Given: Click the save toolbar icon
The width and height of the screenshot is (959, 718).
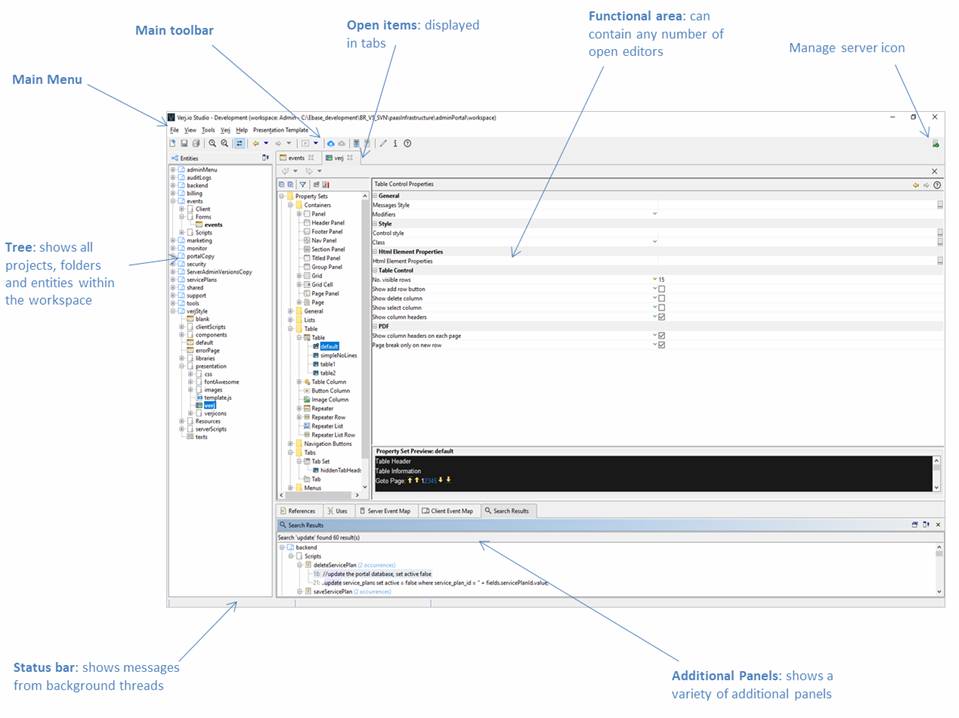Looking at the screenshot, I should point(185,144).
